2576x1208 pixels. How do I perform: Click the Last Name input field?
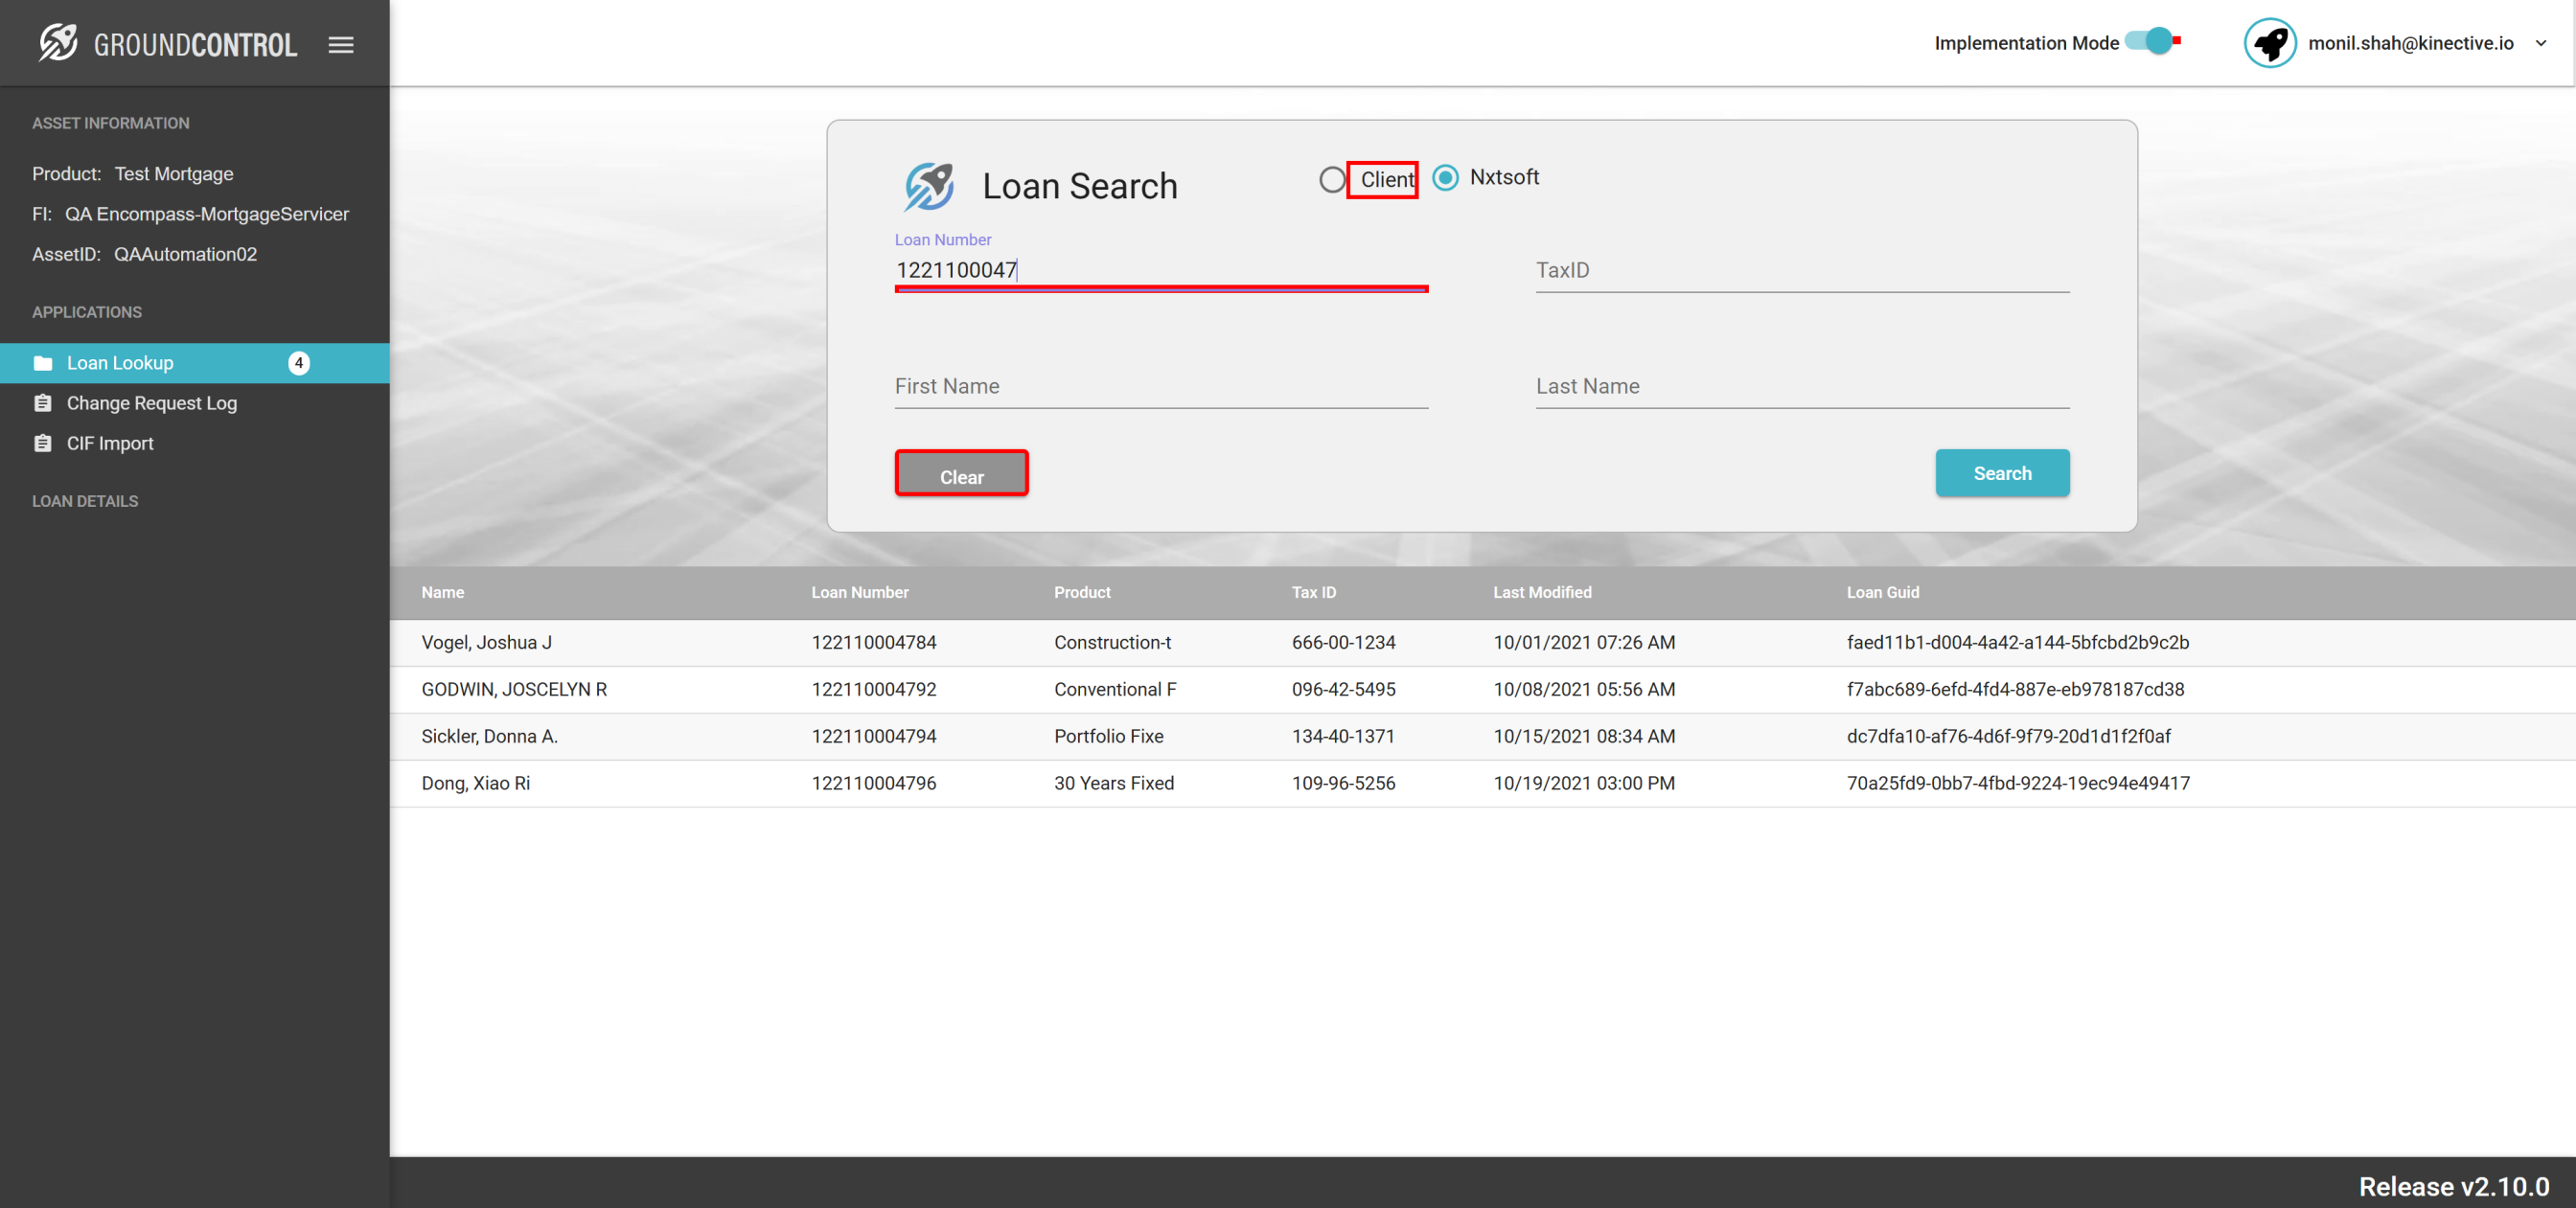1801,387
